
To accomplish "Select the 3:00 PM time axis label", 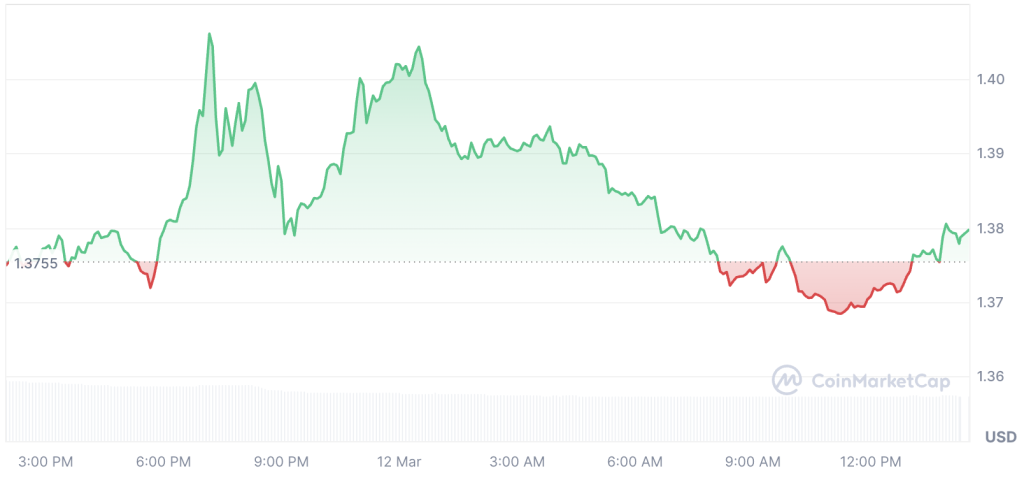I will point(47,461).
